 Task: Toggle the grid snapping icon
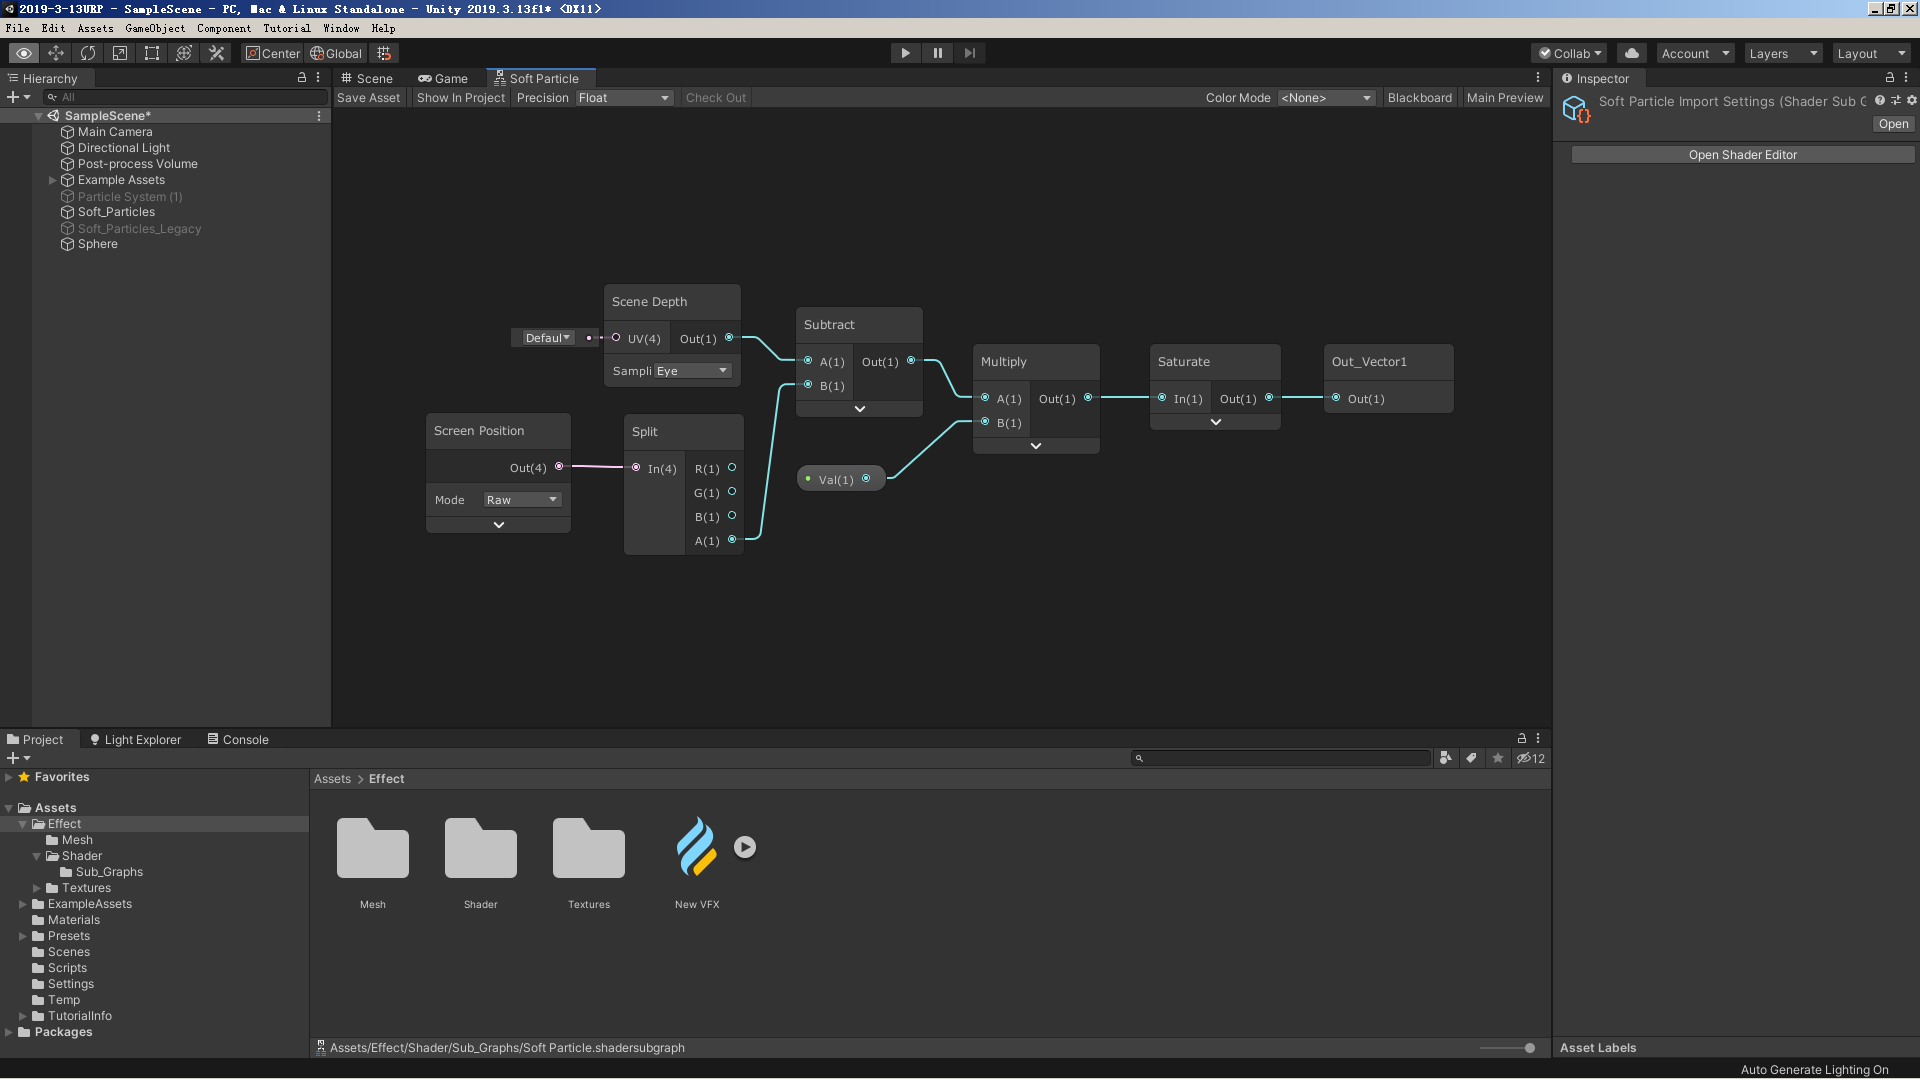384,53
